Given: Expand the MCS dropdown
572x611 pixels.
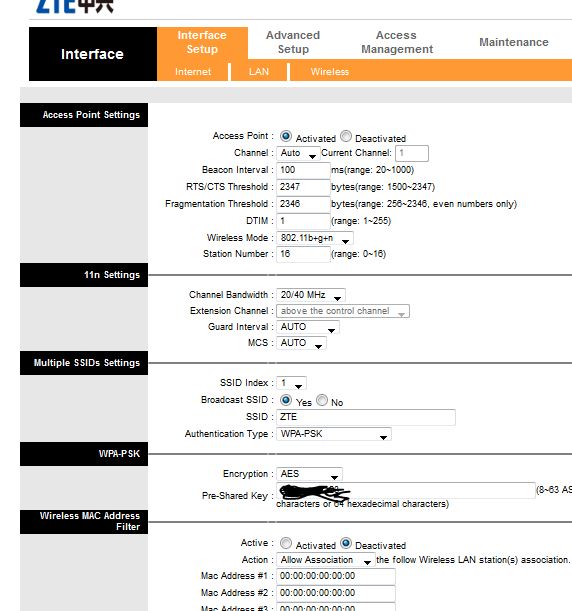Looking at the screenshot, I should pyautogui.click(x=301, y=343).
